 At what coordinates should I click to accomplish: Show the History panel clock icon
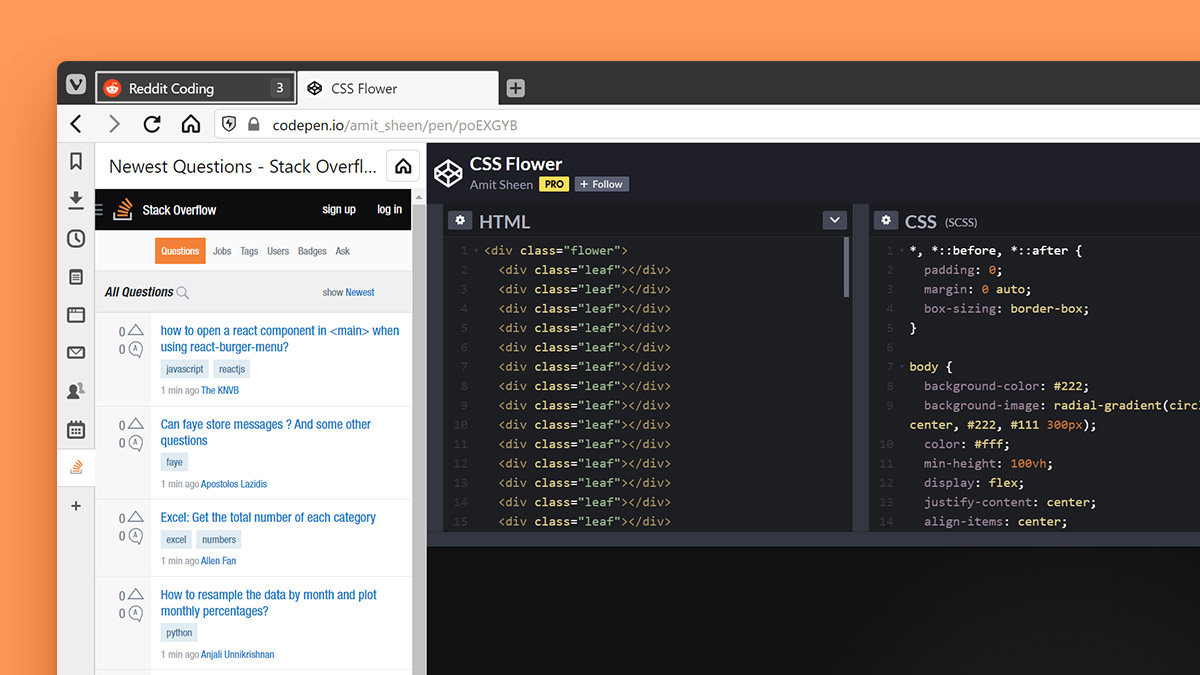point(76,238)
